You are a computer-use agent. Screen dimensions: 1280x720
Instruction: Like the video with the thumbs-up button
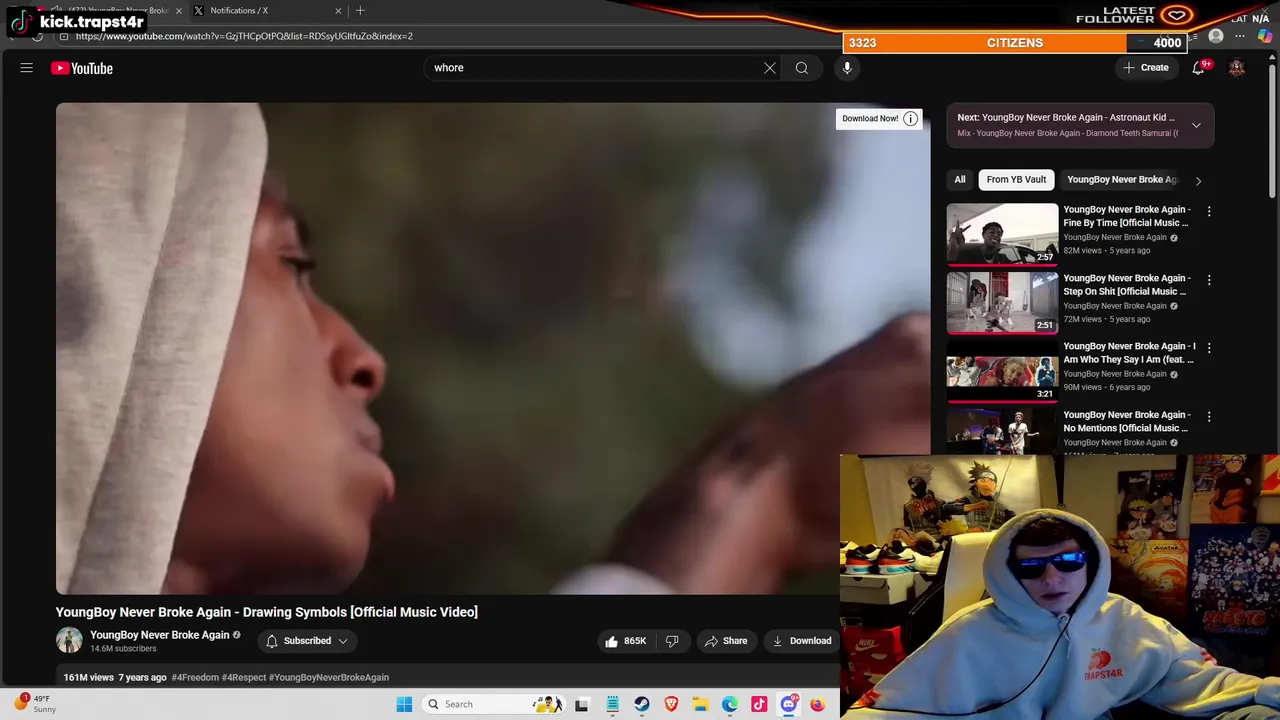tap(624, 641)
